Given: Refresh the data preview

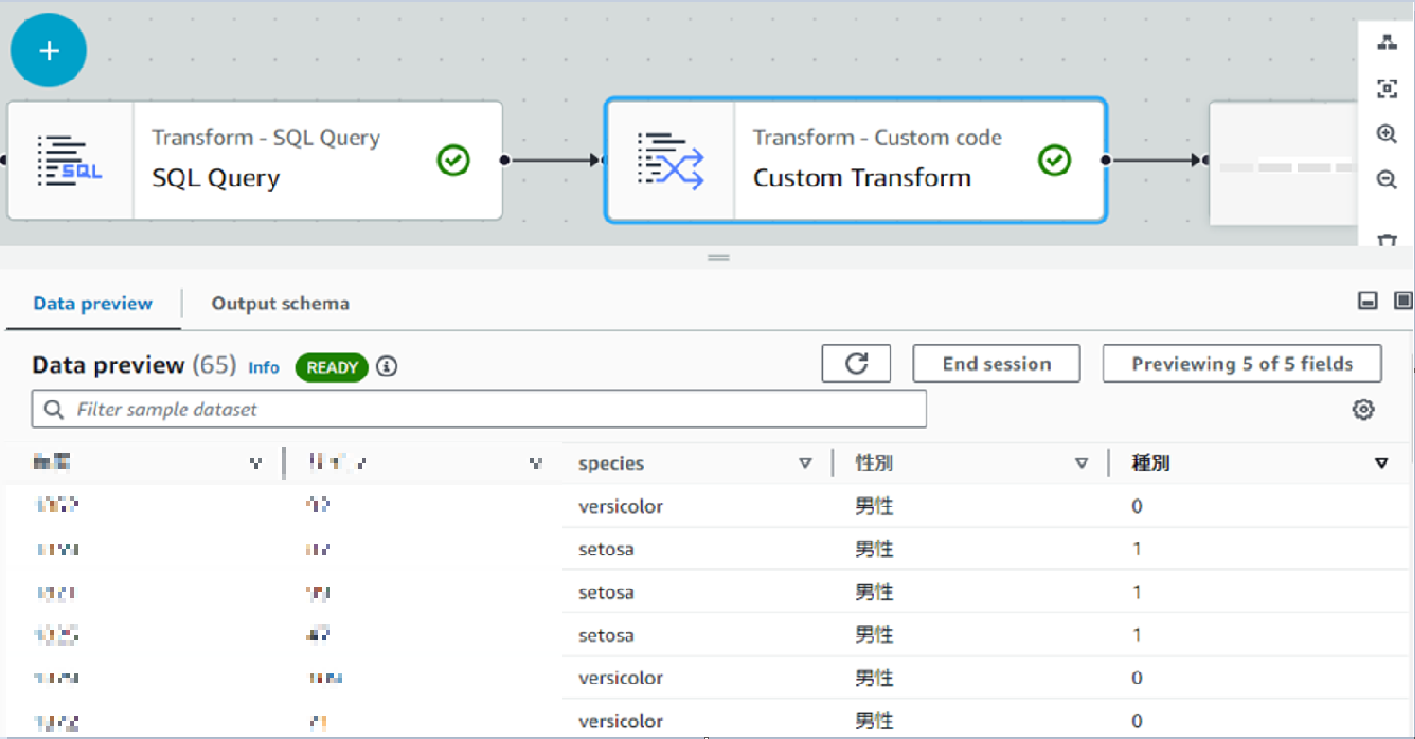Looking at the screenshot, I should [856, 364].
